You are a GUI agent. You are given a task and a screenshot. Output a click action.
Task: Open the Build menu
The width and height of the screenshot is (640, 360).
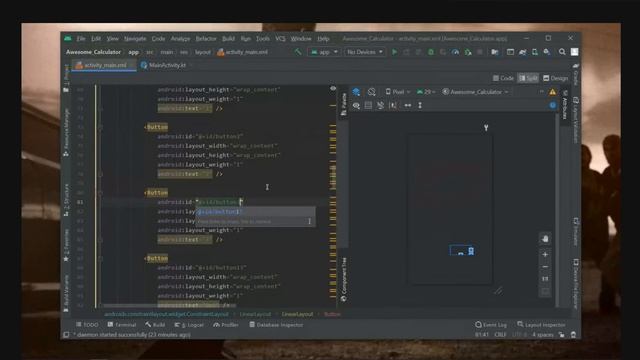pyautogui.click(x=228, y=39)
